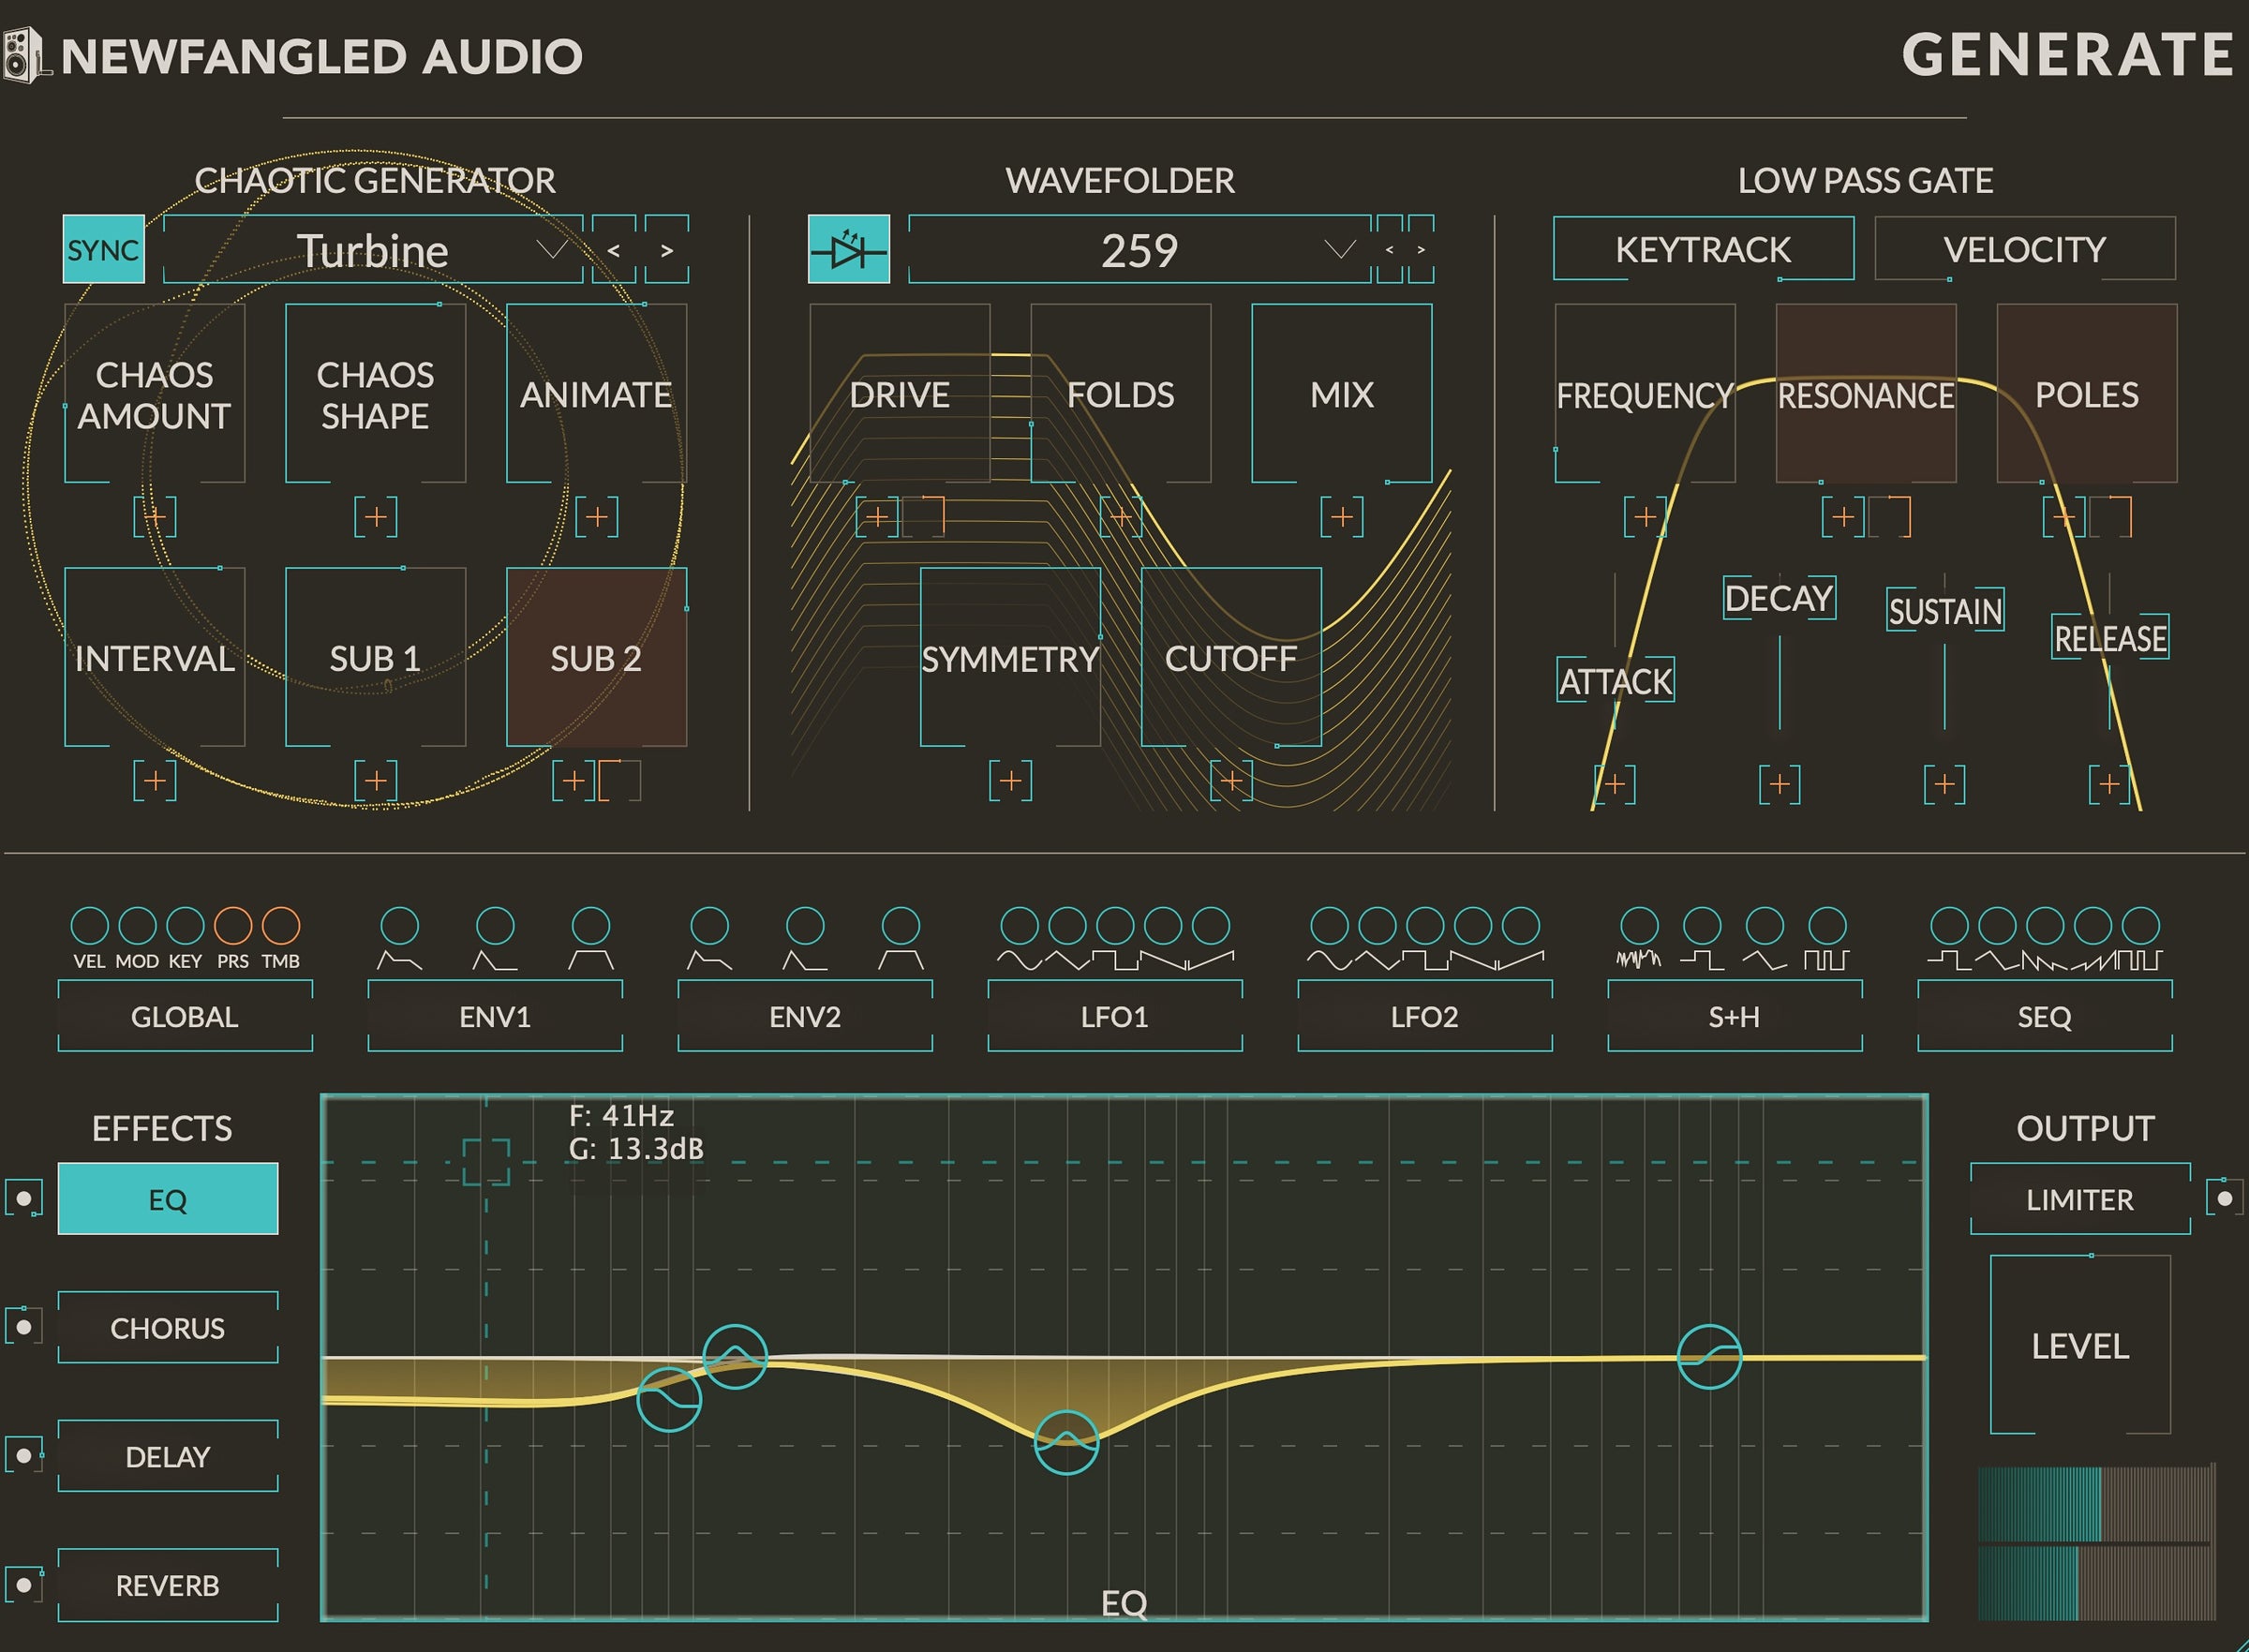2249x1652 pixels.
Task: Open the ENV2 modulation section
Action: coord(805,1016)
